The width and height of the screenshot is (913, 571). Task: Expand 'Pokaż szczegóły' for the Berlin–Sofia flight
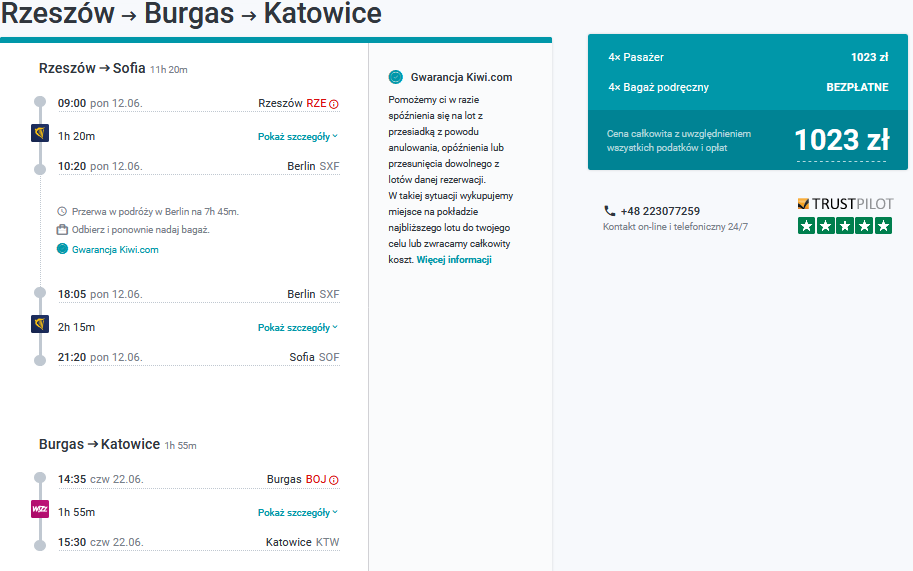(x=298, y=328)
